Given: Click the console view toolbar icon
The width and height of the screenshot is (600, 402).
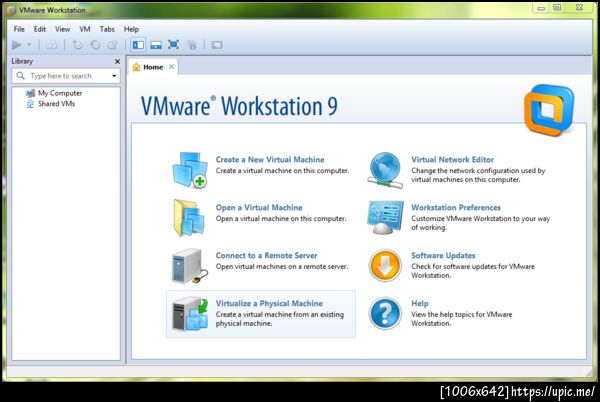Looking at the screenshot, I should coord(217,45).
